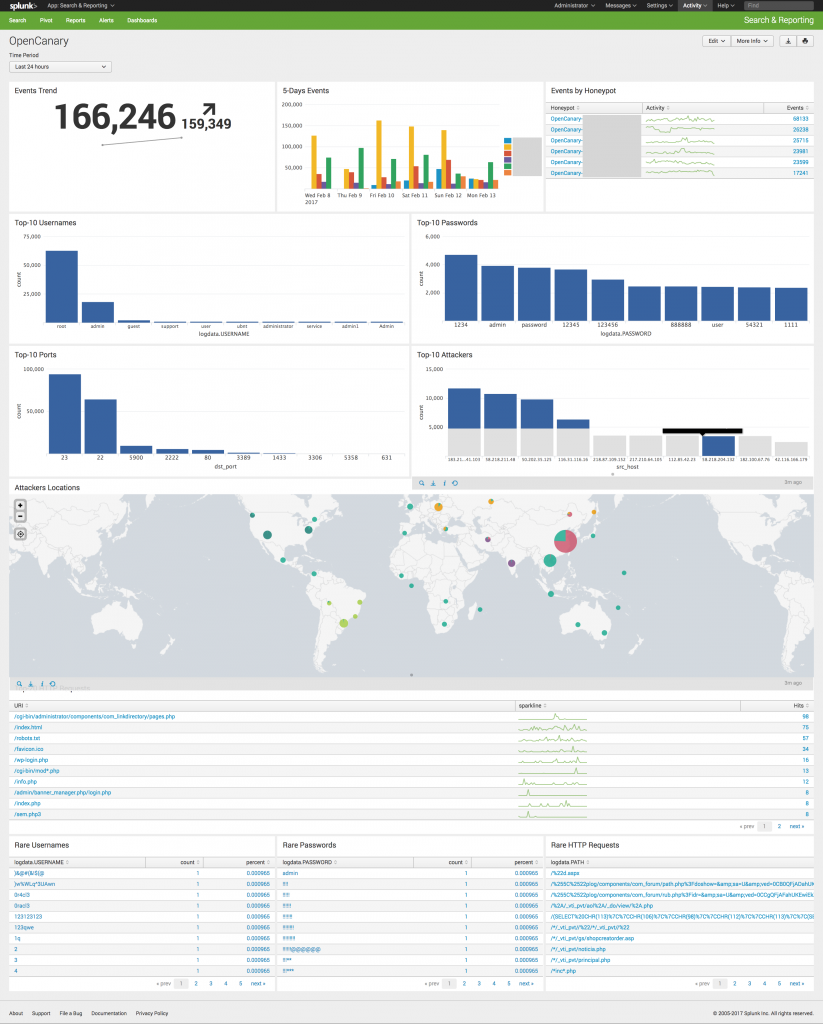Image resolution: width=823 pixels, height=1024 pixels.
Task: Open the Alerts tab
Action: coord(106,20)
